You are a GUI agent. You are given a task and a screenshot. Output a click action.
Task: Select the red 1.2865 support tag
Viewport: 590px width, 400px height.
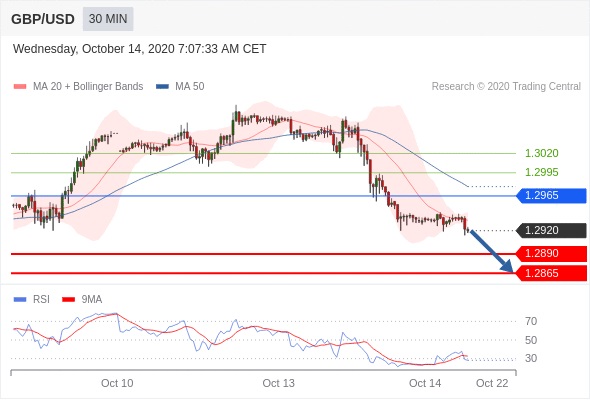(551, 273)
